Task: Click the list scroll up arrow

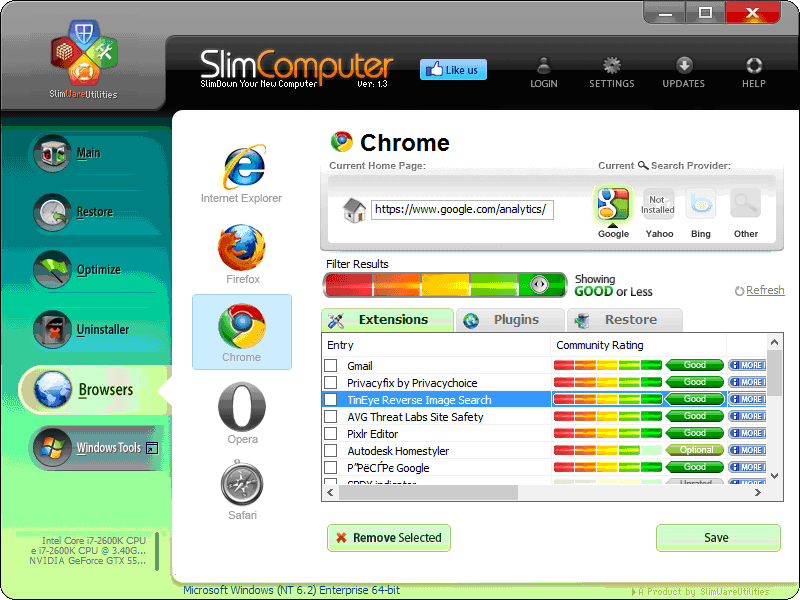Action: click(x=774, y=342)
